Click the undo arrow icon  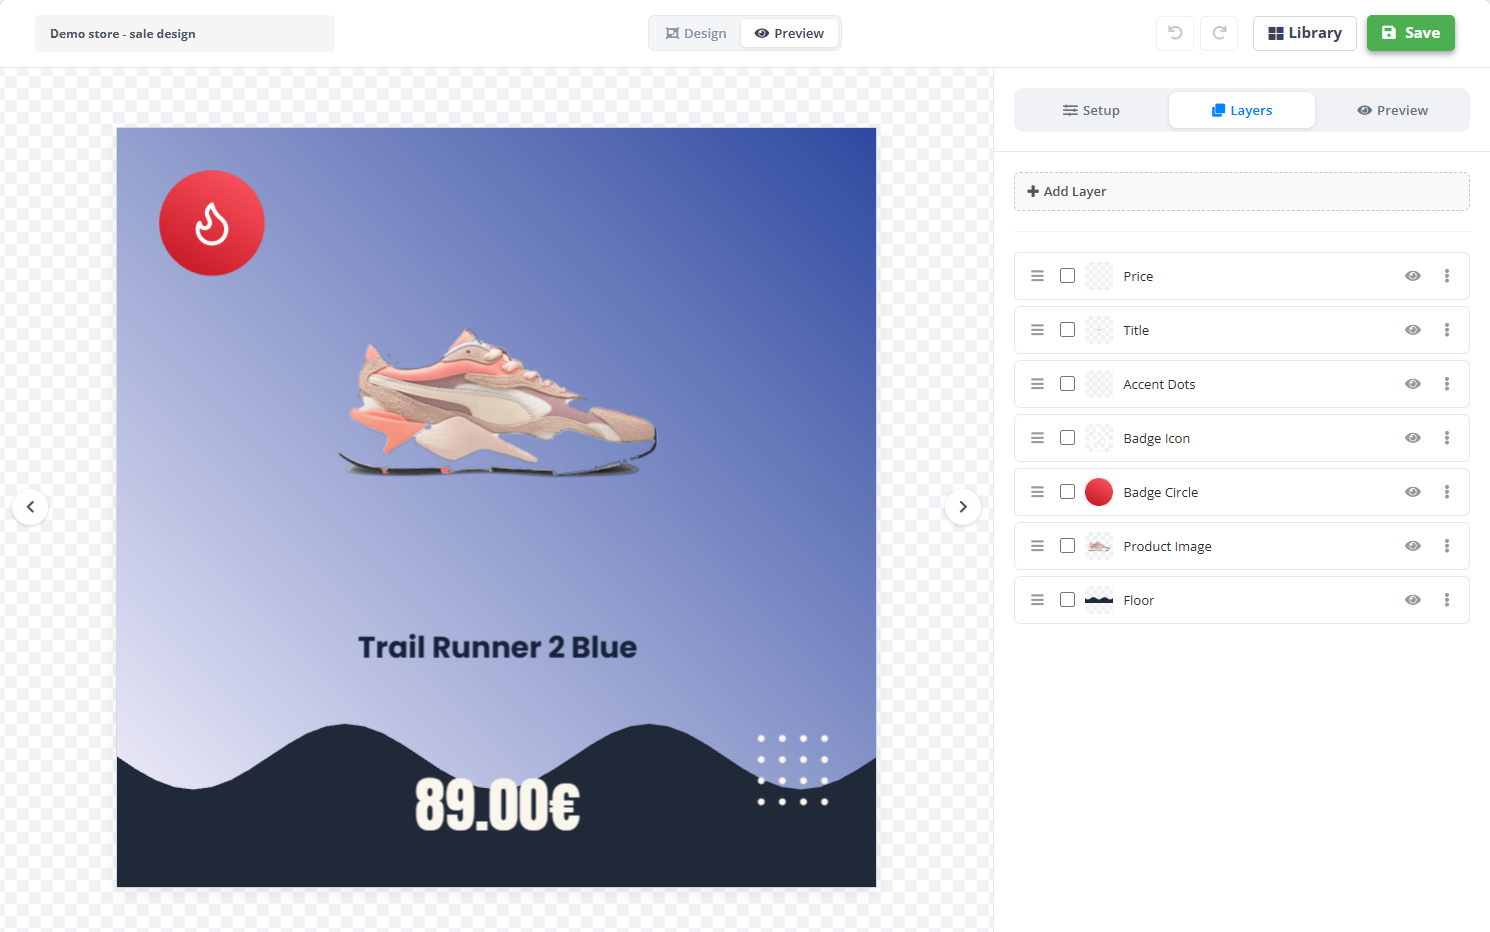(1175, 33)
